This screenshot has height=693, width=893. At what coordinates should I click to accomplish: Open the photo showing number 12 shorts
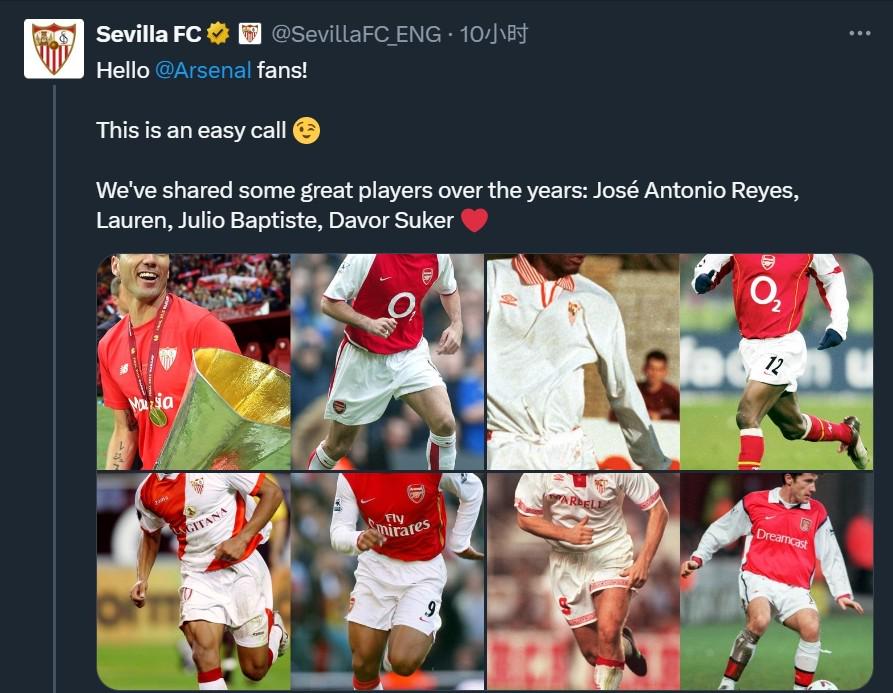coord(777,362)
